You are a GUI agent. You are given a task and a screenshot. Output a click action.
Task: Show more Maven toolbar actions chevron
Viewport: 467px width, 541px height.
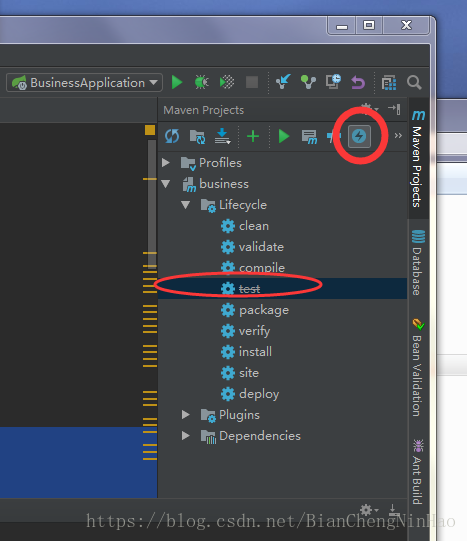coord(398,136)
